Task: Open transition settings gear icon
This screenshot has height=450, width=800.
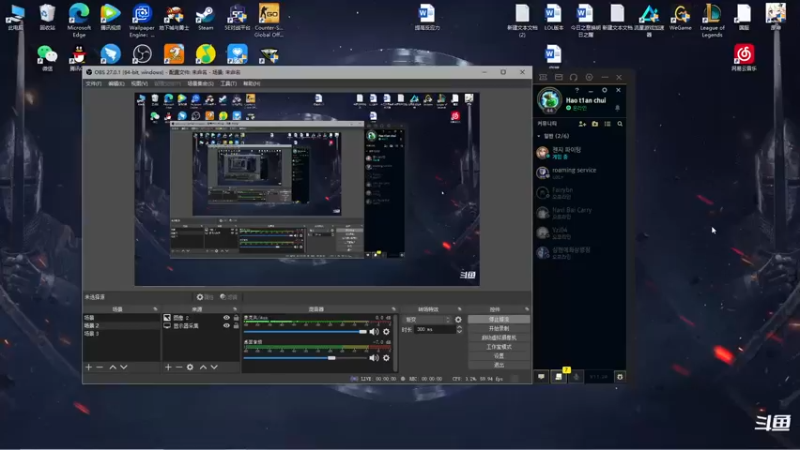Action: [x=458, y=319]
